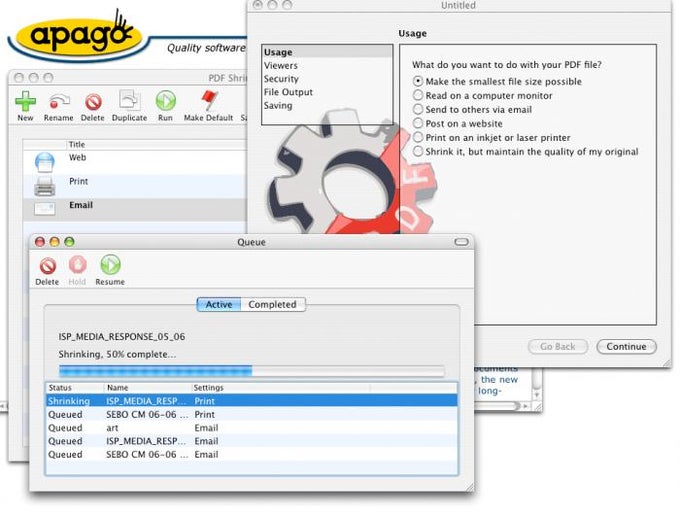The width and height of the screenshot is (680, 513).
Task: Click the green New plus icon
Action: (26, 102)
